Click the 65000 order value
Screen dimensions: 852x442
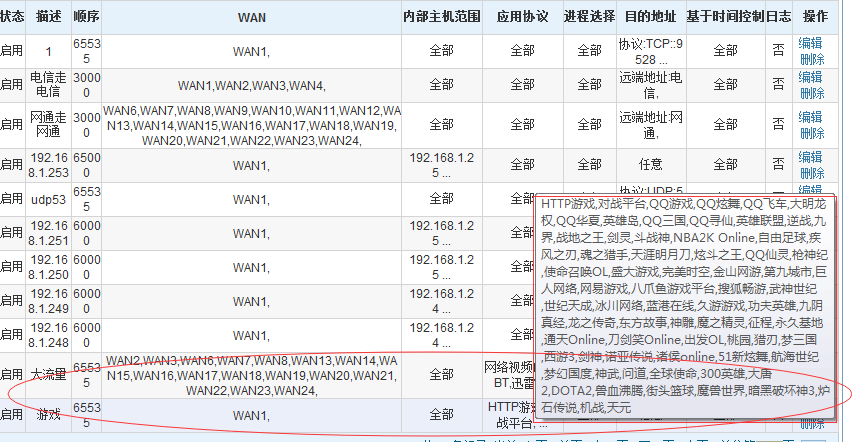coord(86,165)
